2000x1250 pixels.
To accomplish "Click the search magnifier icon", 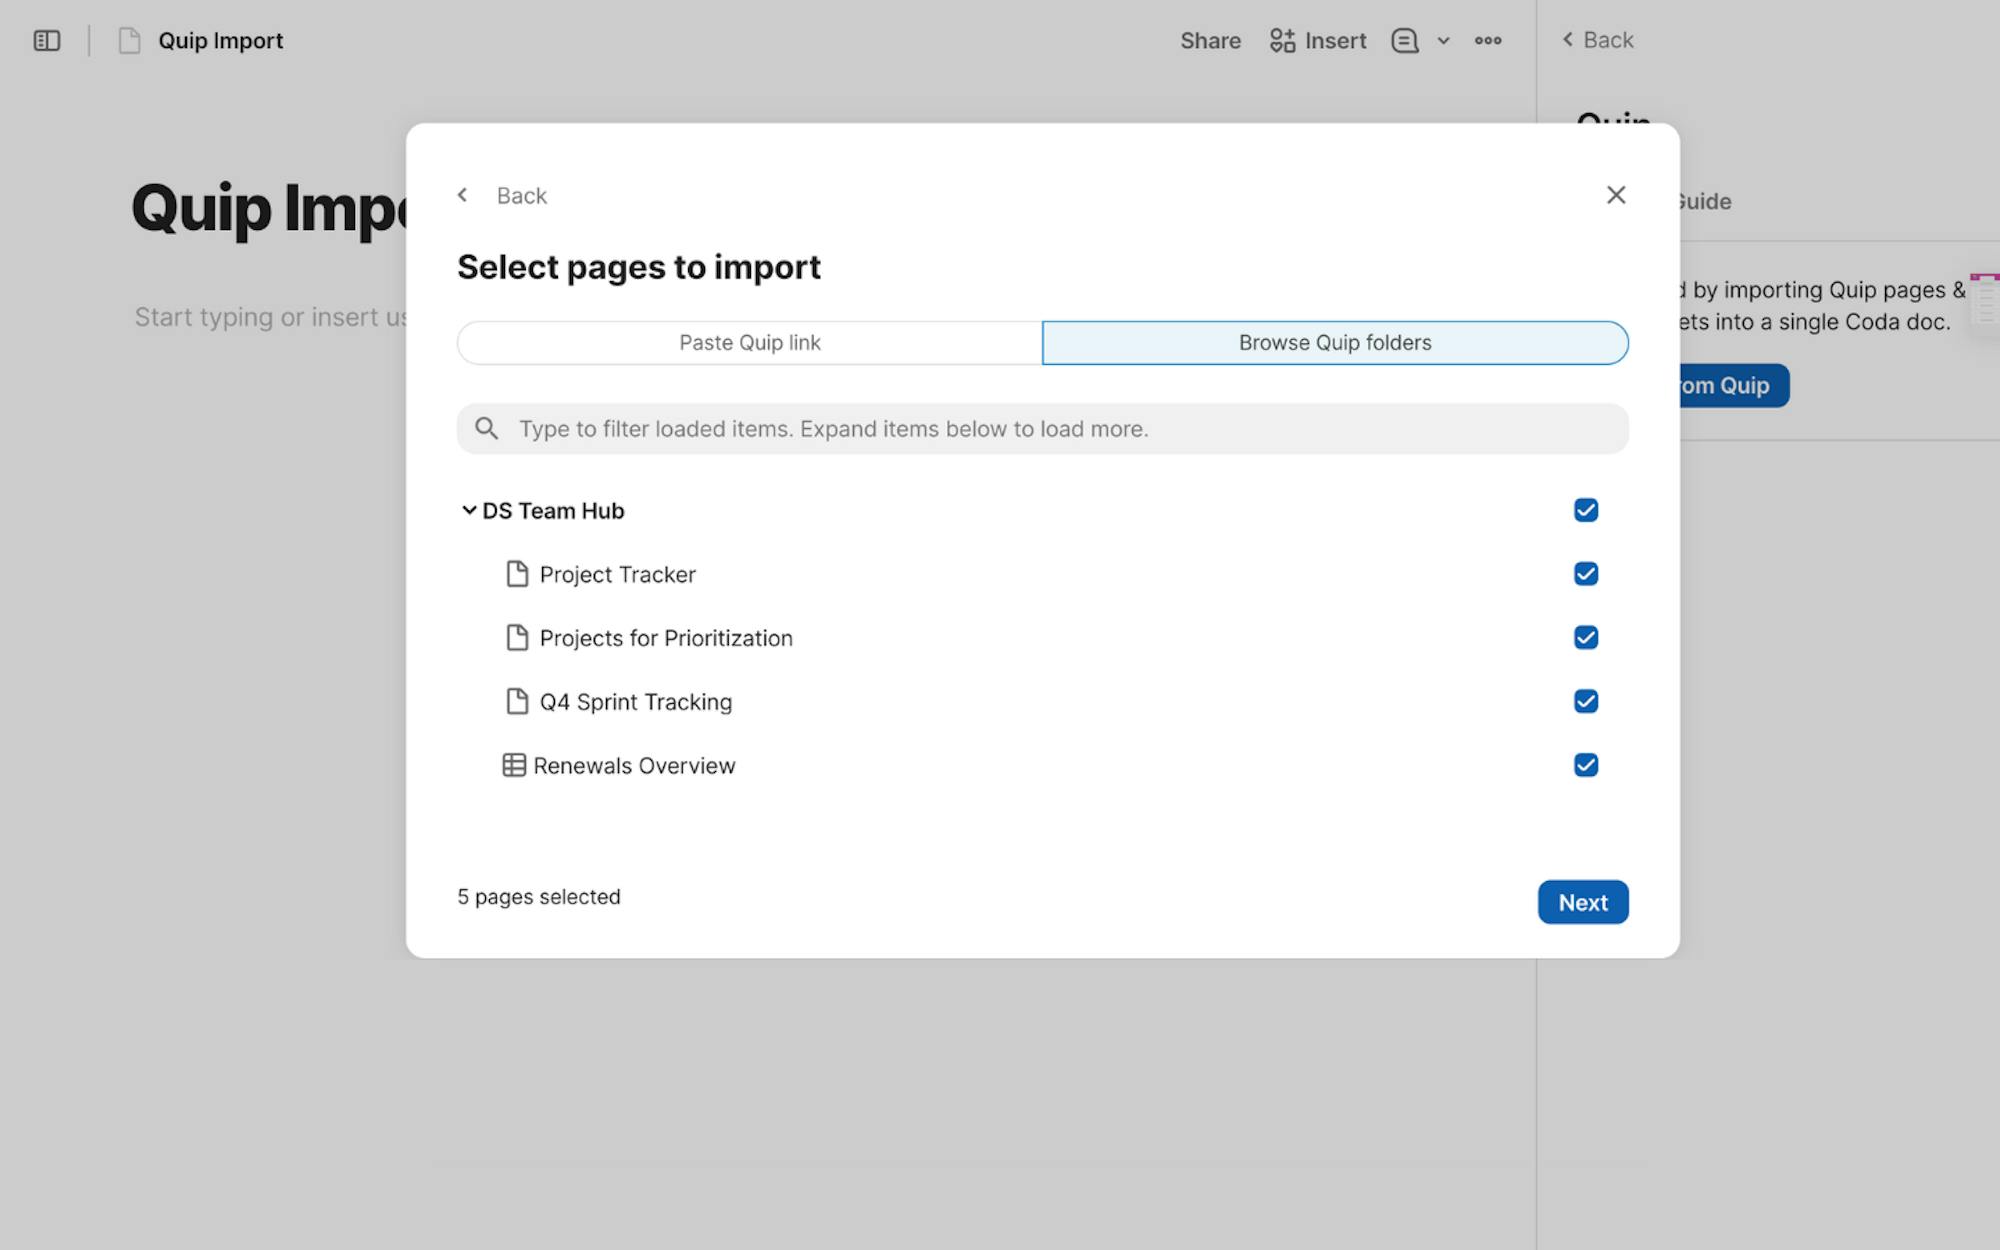I will 487,429.
